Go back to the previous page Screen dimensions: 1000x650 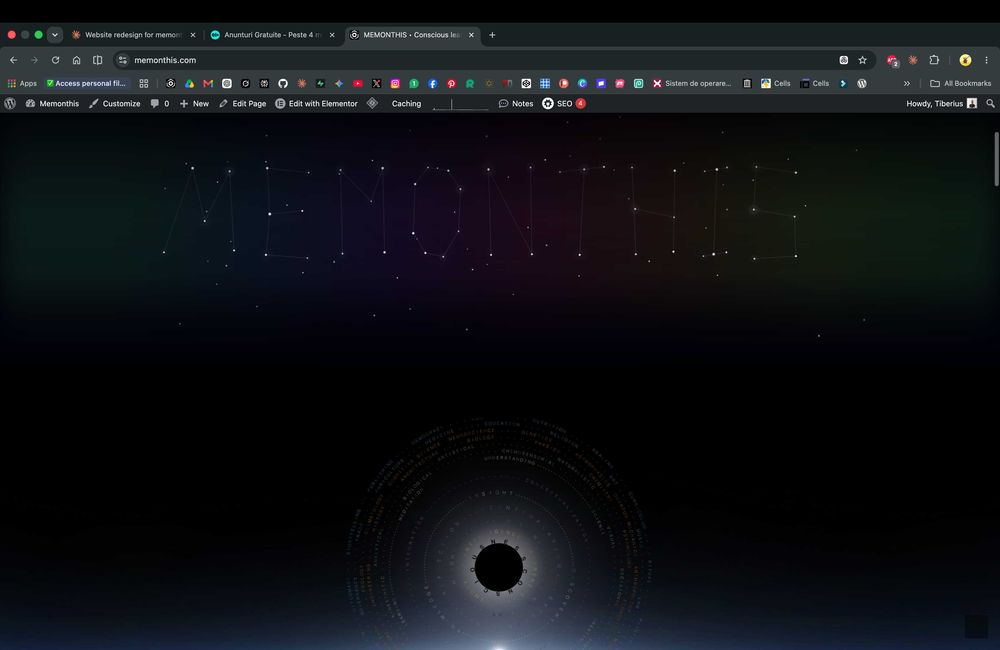click(x=13, y=60)
